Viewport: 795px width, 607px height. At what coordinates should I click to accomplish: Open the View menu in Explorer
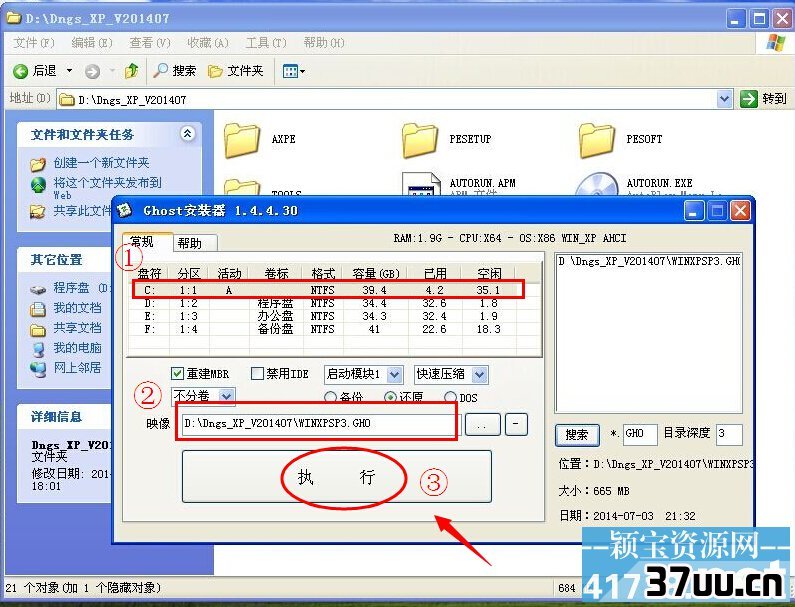pyautogui.click(x=150, y=43)
